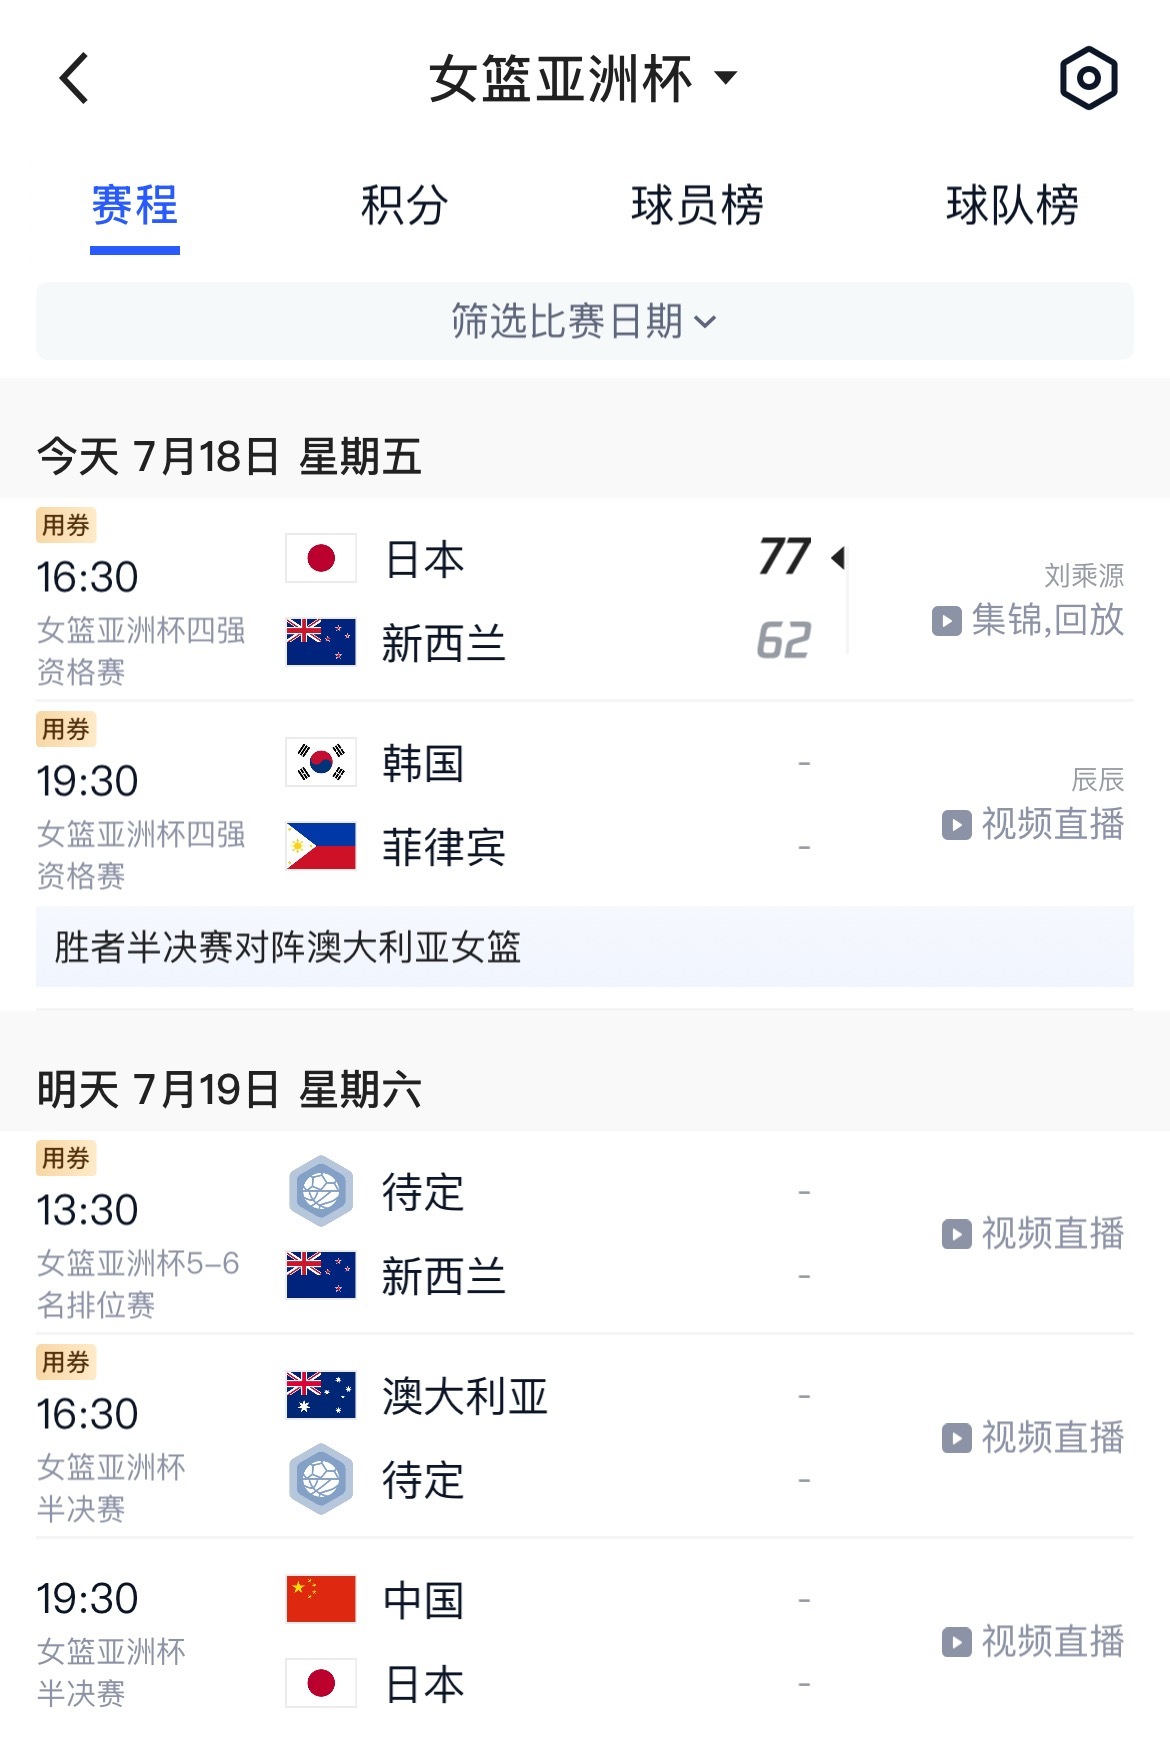Tap the placeholder team logo in 13:30 match

pos(321,1191)
